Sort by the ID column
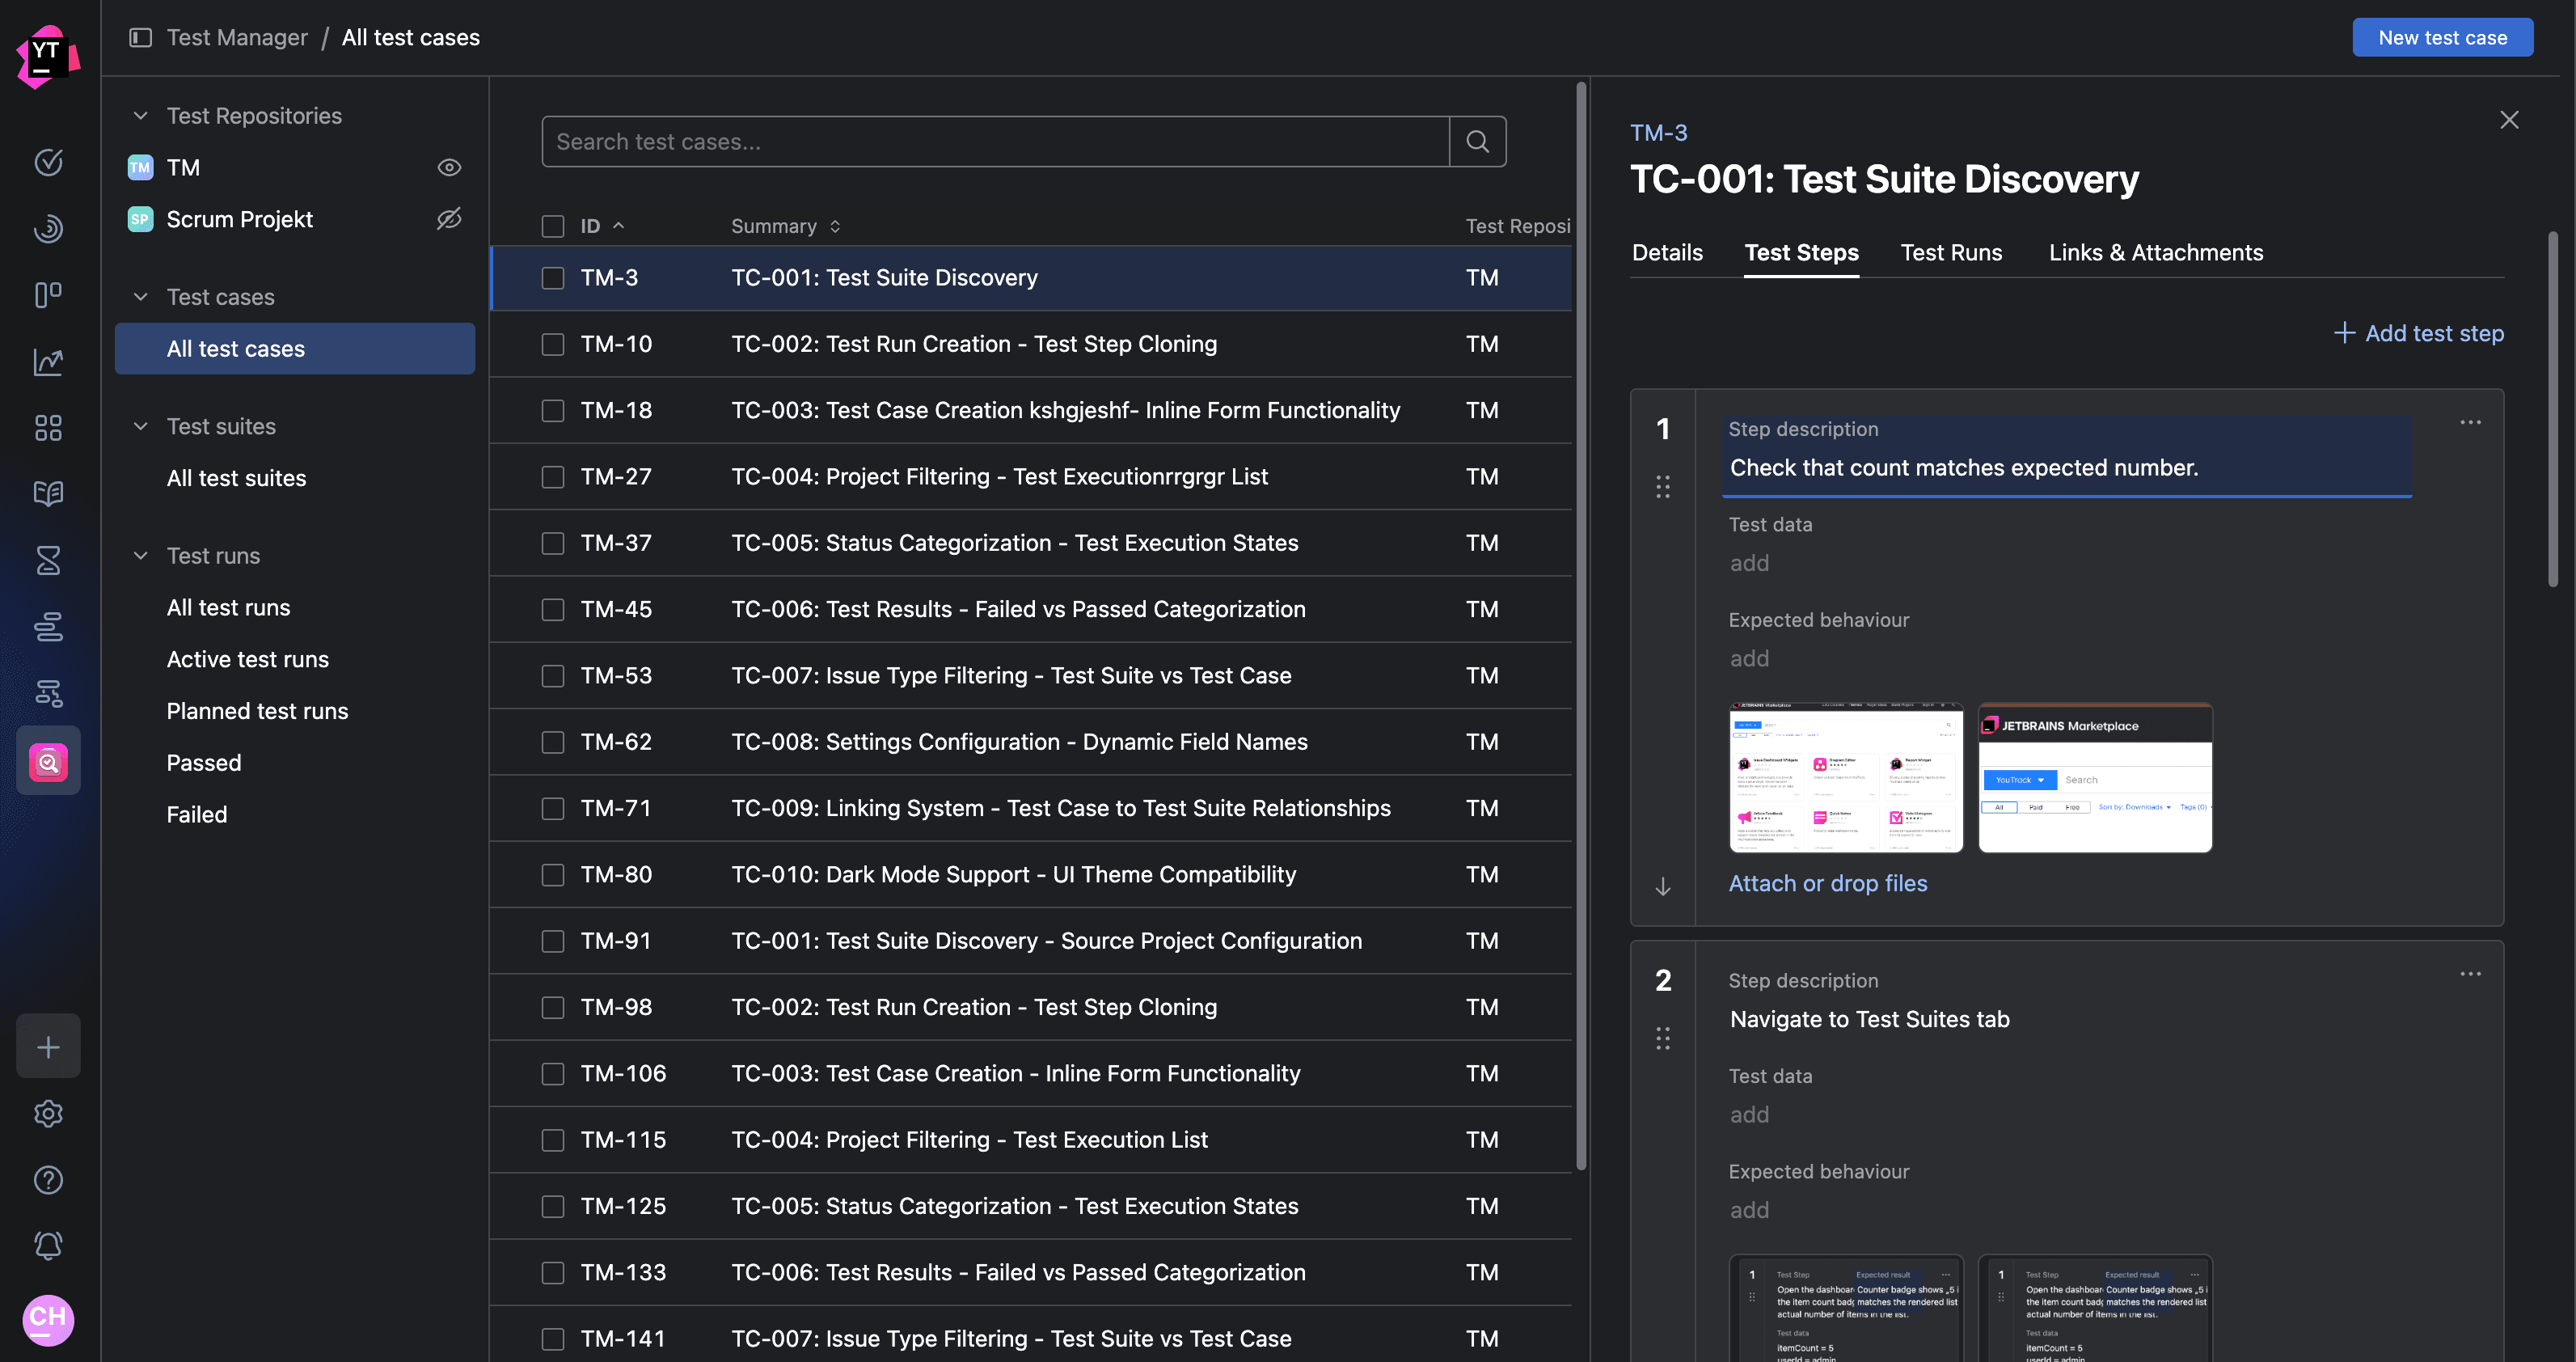This screenshot has height=1362, width=2576. (602, 226)
